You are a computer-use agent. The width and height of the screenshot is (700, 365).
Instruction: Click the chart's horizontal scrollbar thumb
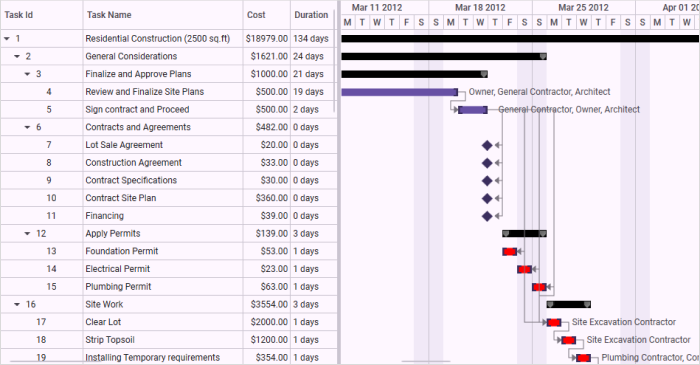(426, 361)
